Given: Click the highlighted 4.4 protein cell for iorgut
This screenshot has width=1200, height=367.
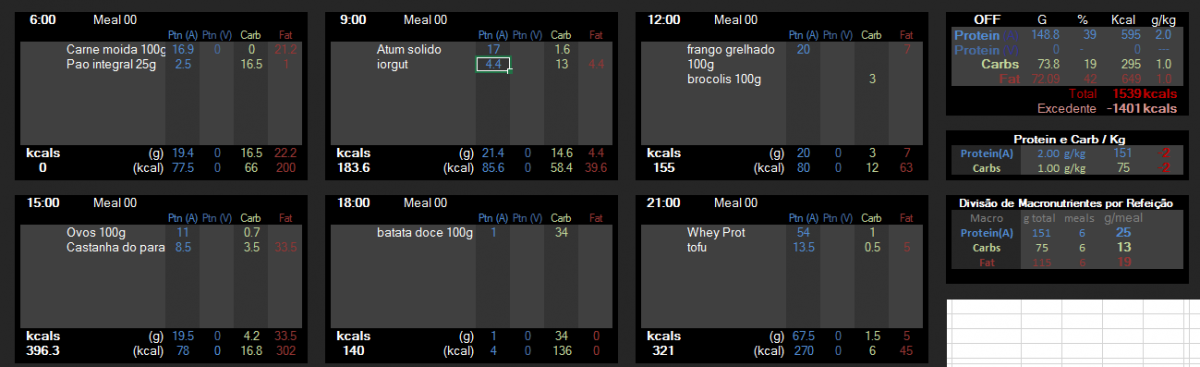Looking at the screenshot, I should point(493,64).
